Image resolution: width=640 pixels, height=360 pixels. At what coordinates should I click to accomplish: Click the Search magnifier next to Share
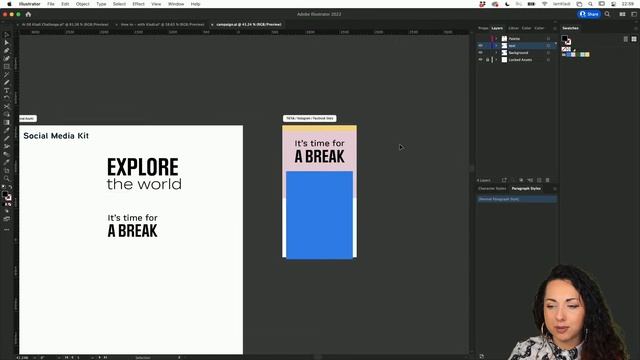click(607, 14)
